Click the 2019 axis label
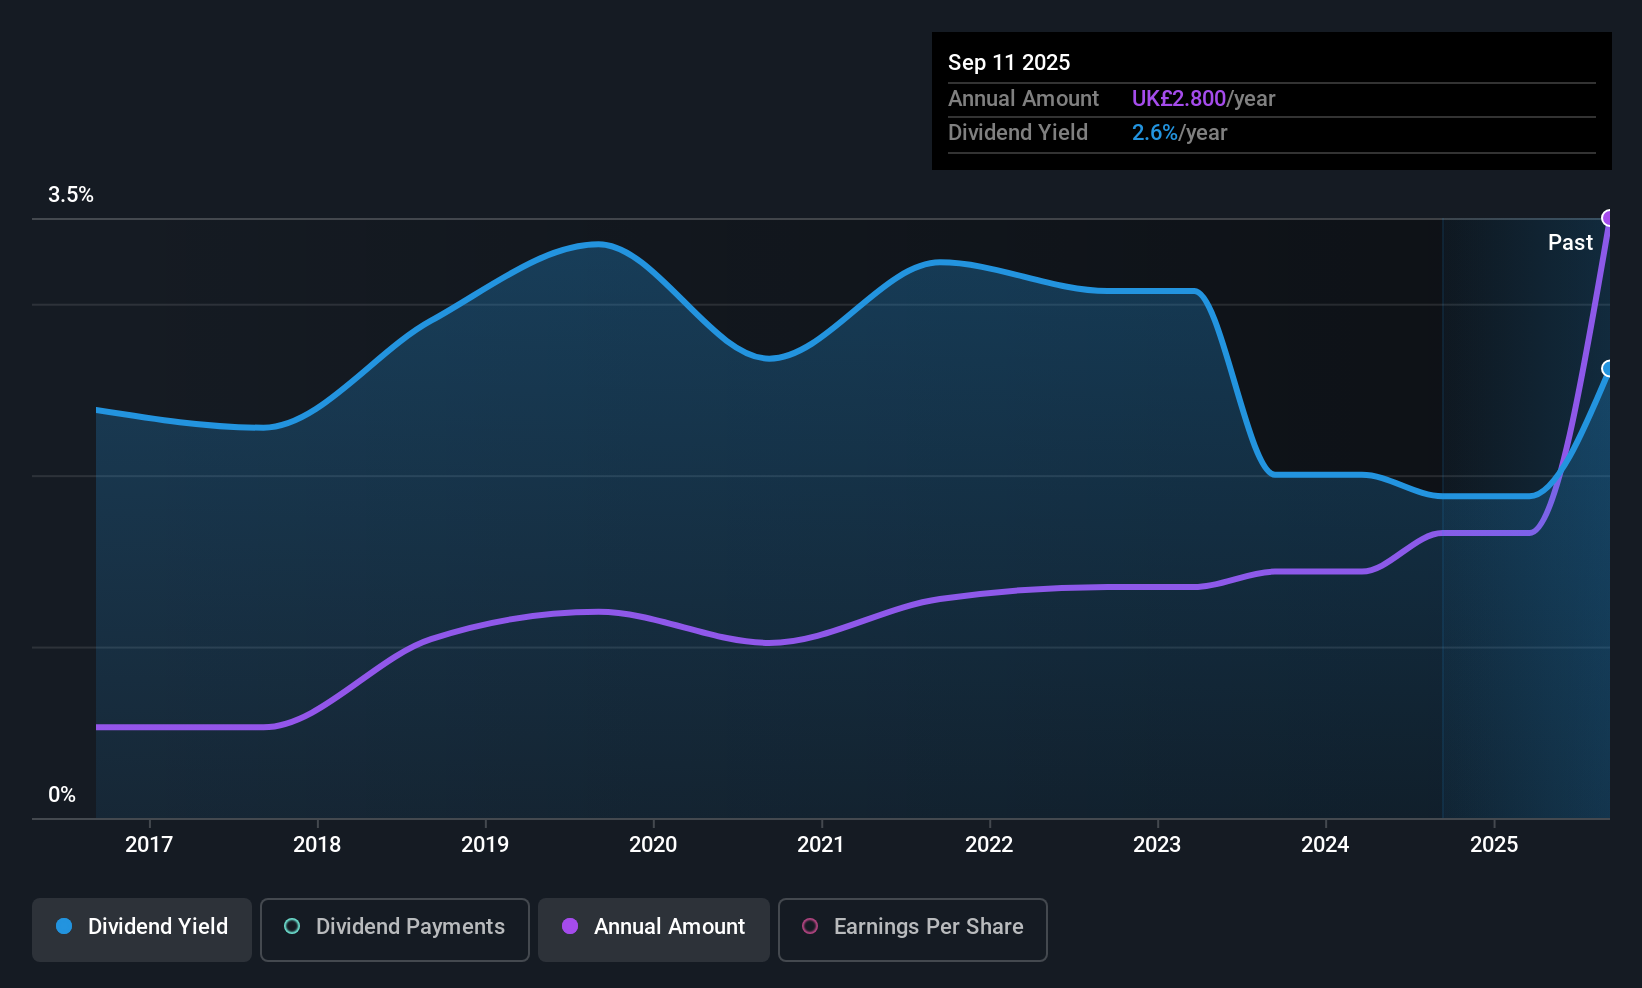This screenshot has height=988, width=1642. click(x=485, y=844)
